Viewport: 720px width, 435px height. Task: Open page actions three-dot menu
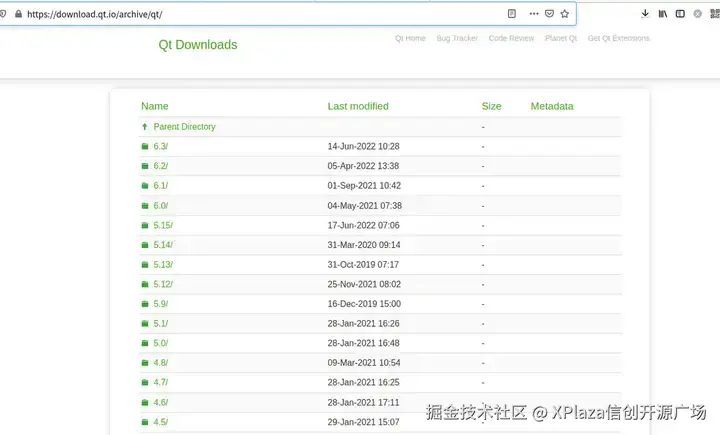[x=534, y=14]
